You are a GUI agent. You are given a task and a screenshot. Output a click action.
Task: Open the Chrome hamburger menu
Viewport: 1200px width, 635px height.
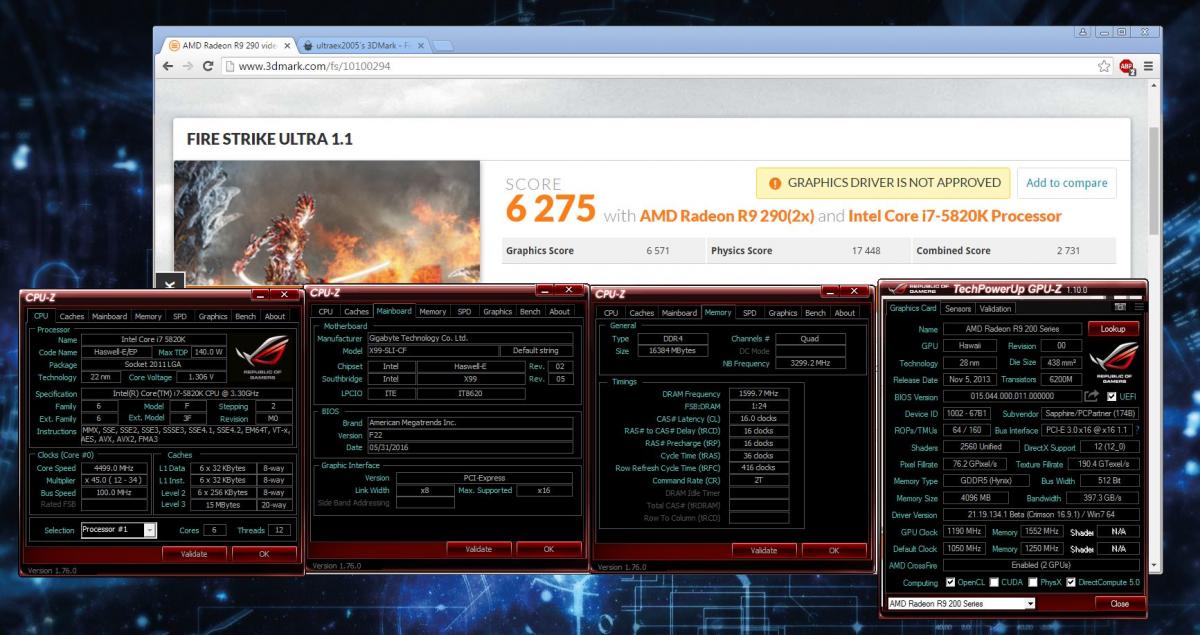pos(1148,66)
